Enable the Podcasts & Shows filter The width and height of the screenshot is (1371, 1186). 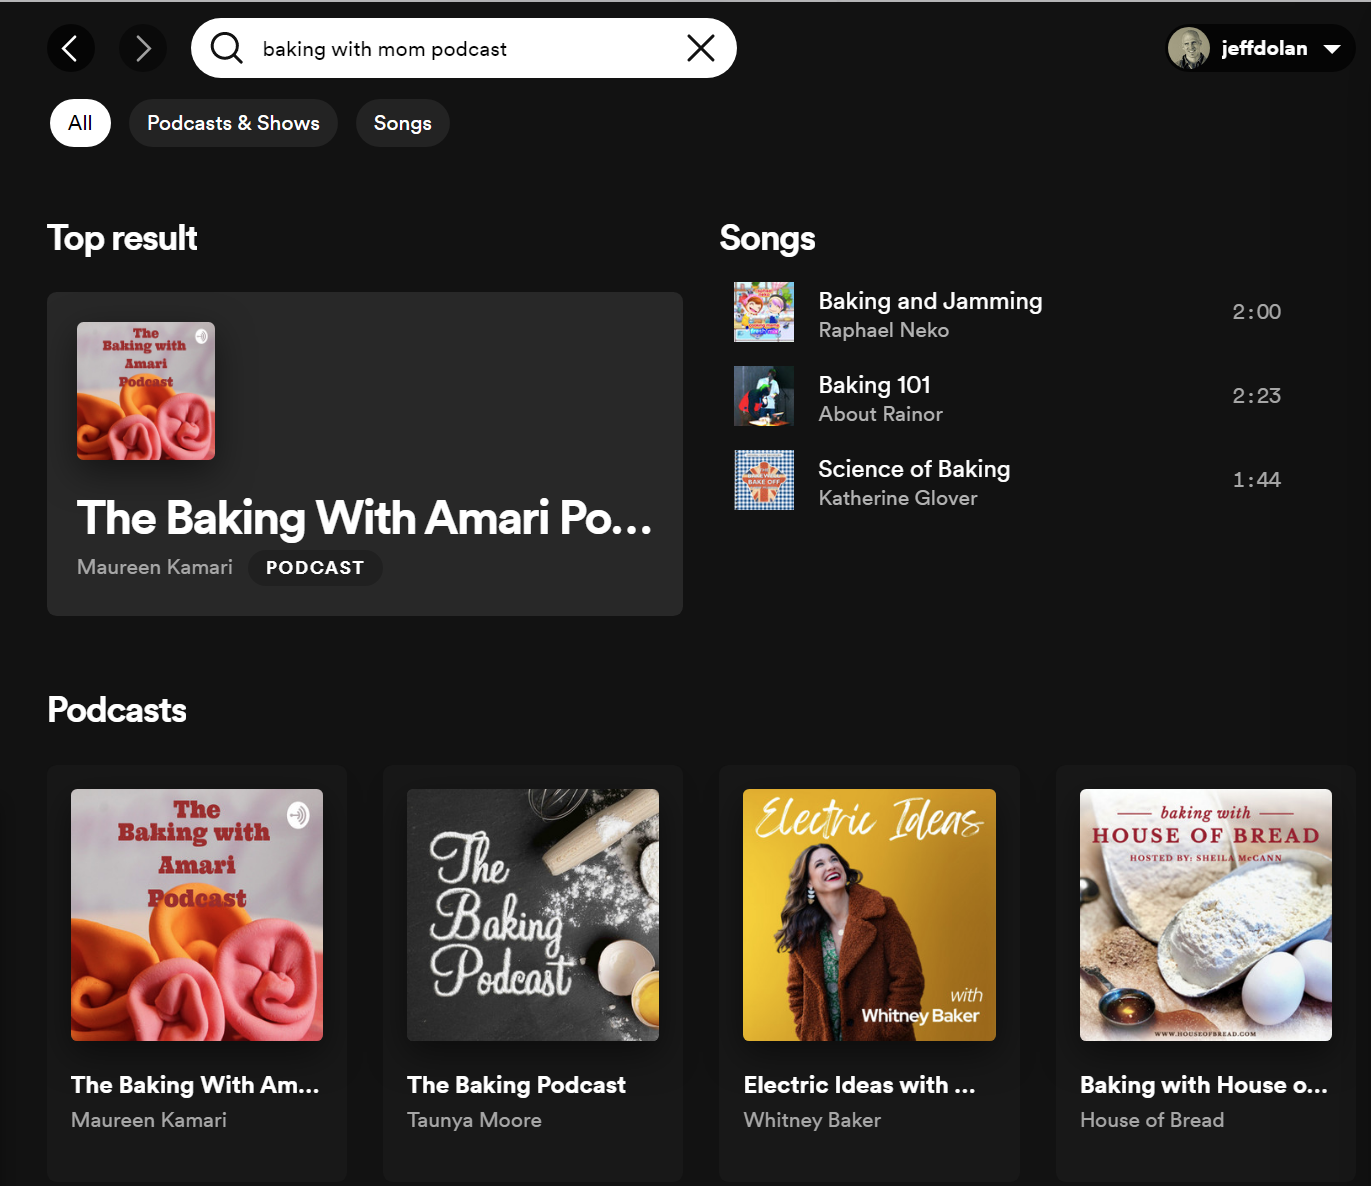(x=233, y=123)
